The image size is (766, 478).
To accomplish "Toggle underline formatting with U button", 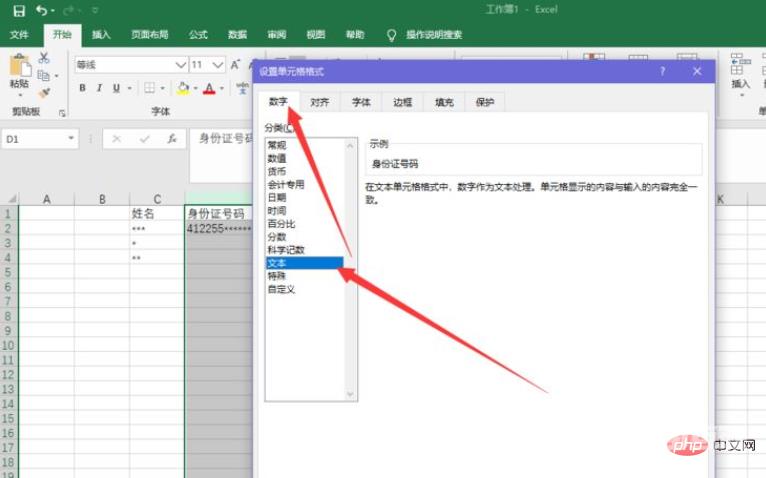I will [116, 88].
